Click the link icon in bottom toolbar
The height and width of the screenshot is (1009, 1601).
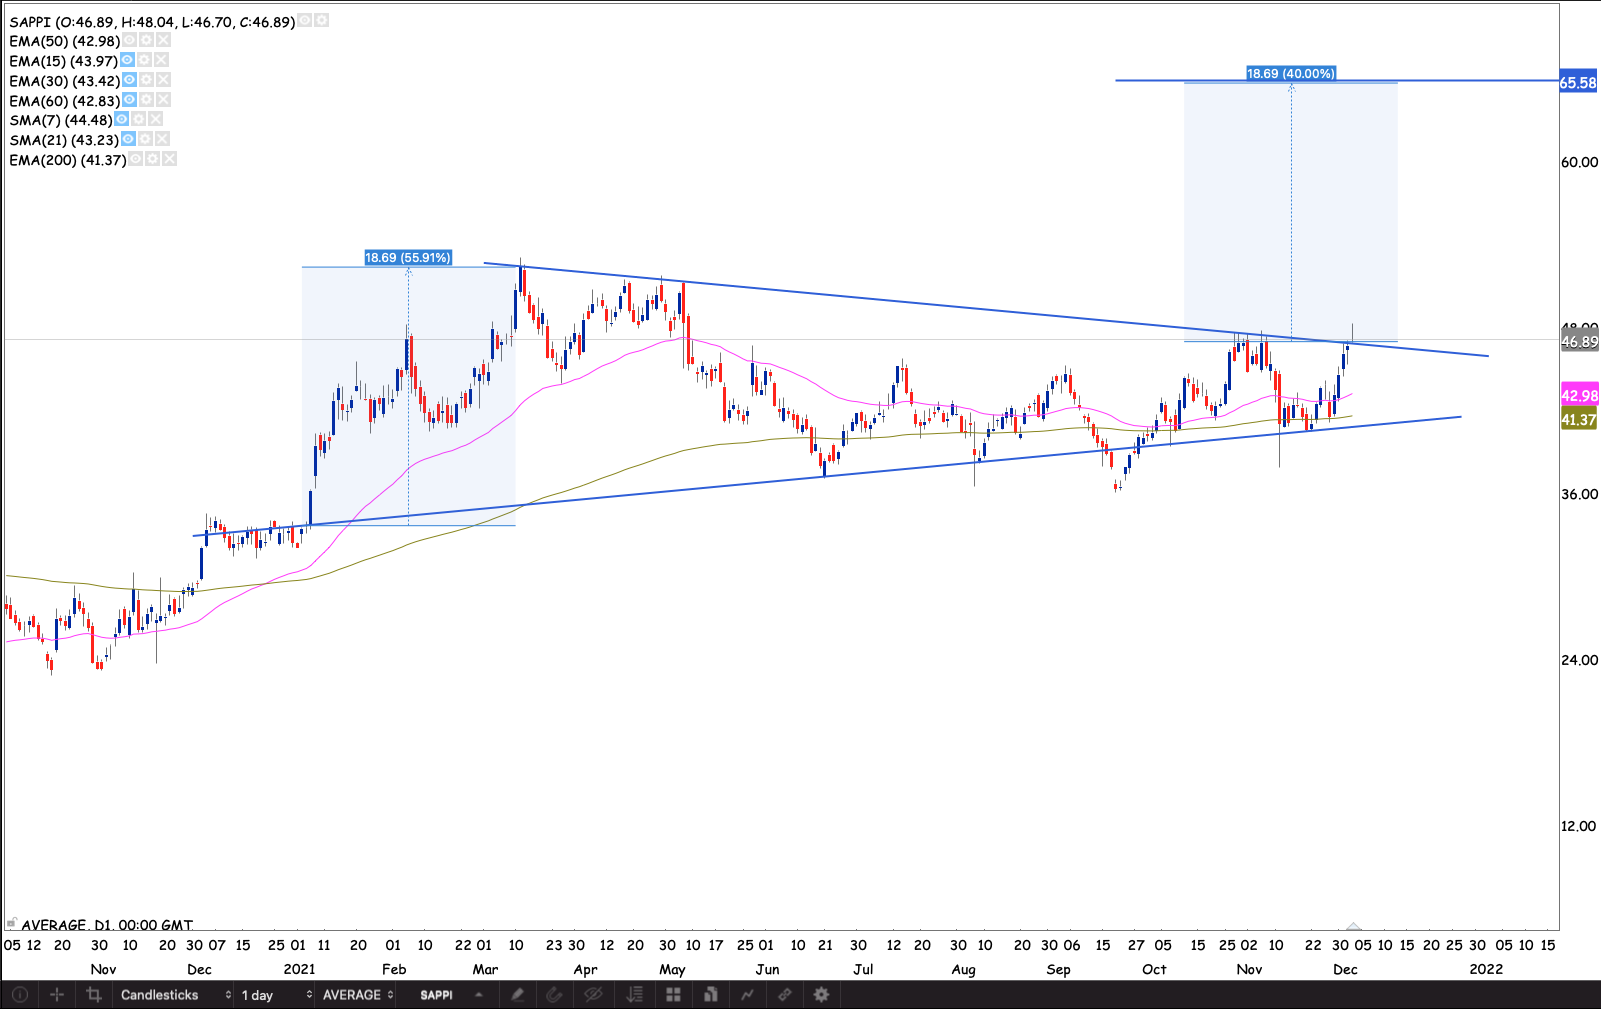click(785, 995)
